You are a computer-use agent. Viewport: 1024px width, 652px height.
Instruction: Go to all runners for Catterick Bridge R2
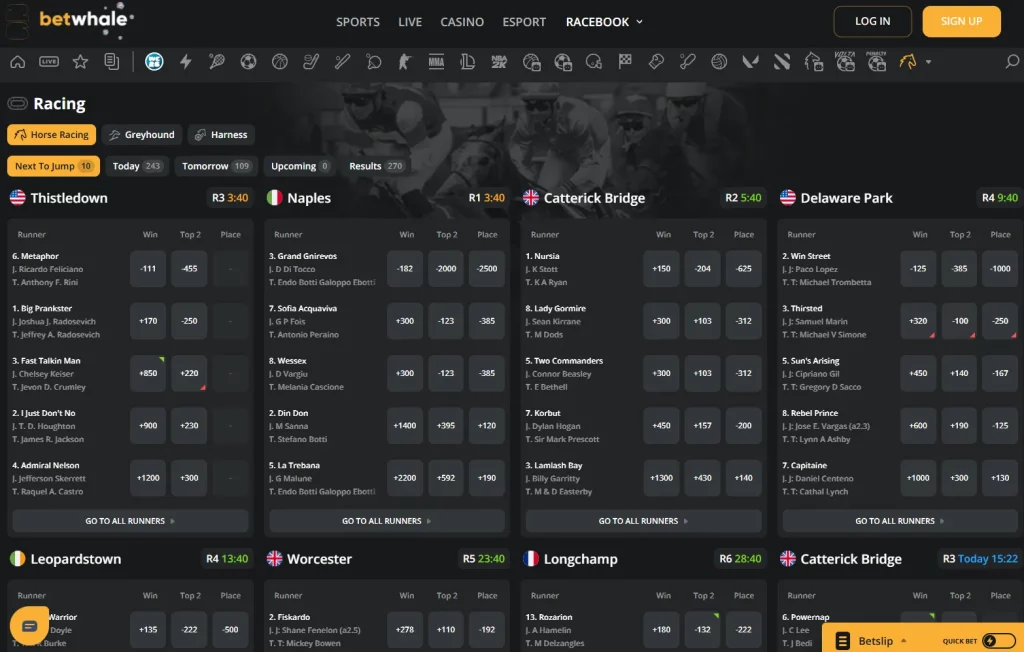point(643,521)
